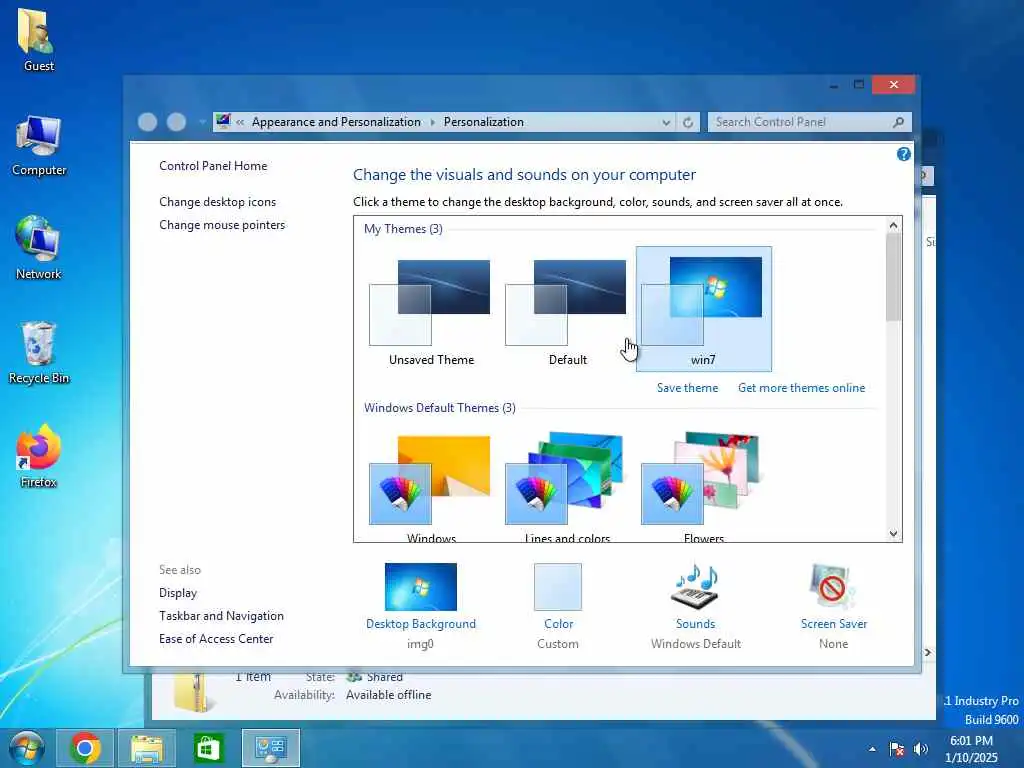This screenshot has width=1024, height=768.
Task: Expand the address bar history dropdown
Action: pos(665,122)
